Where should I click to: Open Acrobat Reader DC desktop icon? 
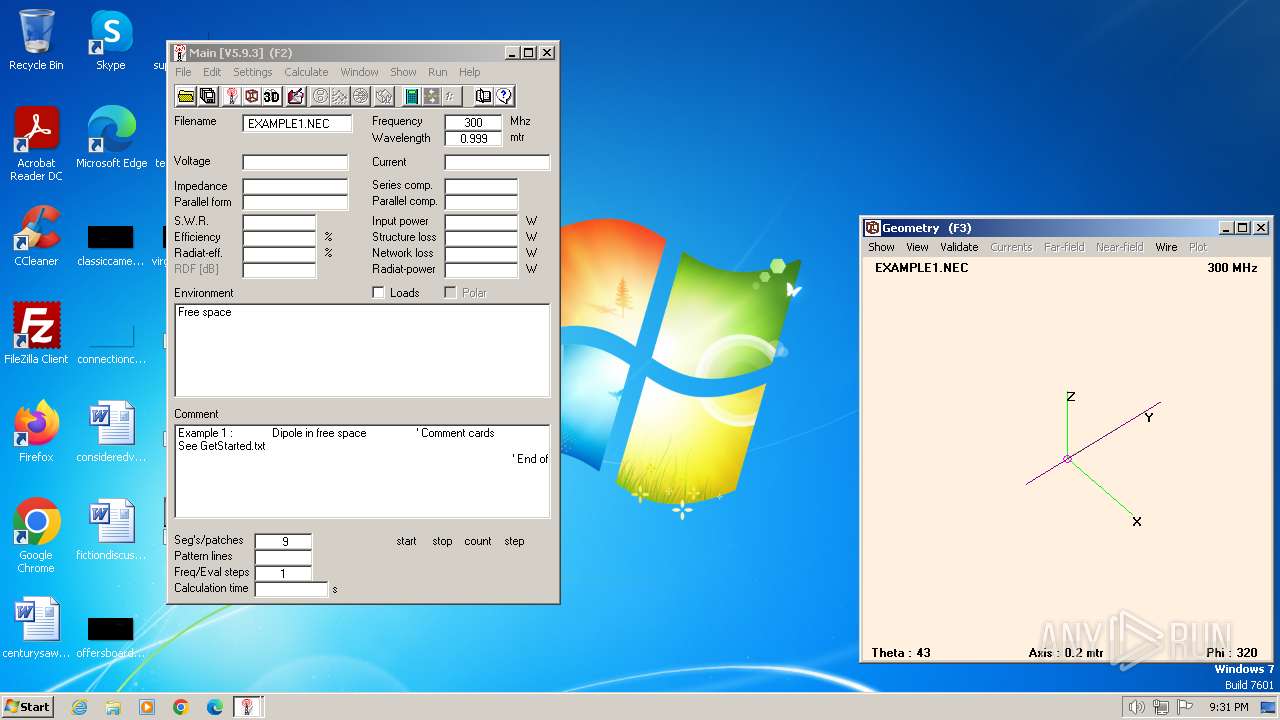(36, 144)
